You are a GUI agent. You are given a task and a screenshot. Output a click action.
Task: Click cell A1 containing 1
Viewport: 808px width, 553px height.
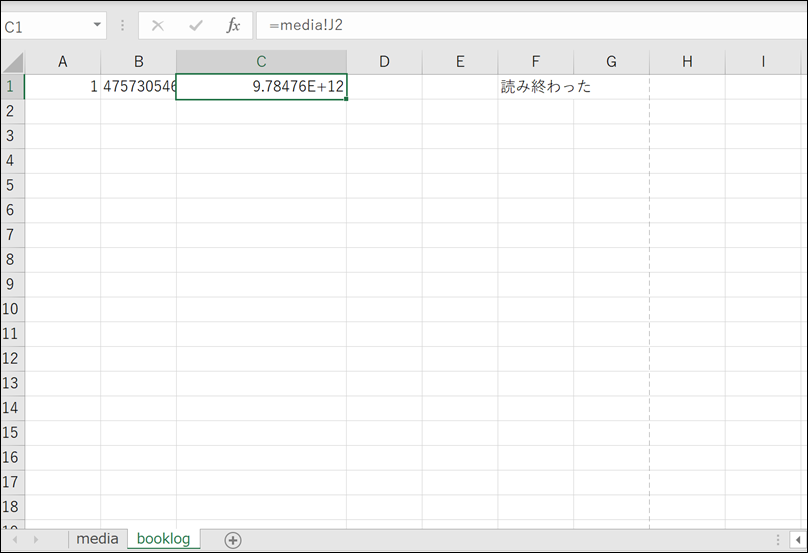tap(62, 87)
